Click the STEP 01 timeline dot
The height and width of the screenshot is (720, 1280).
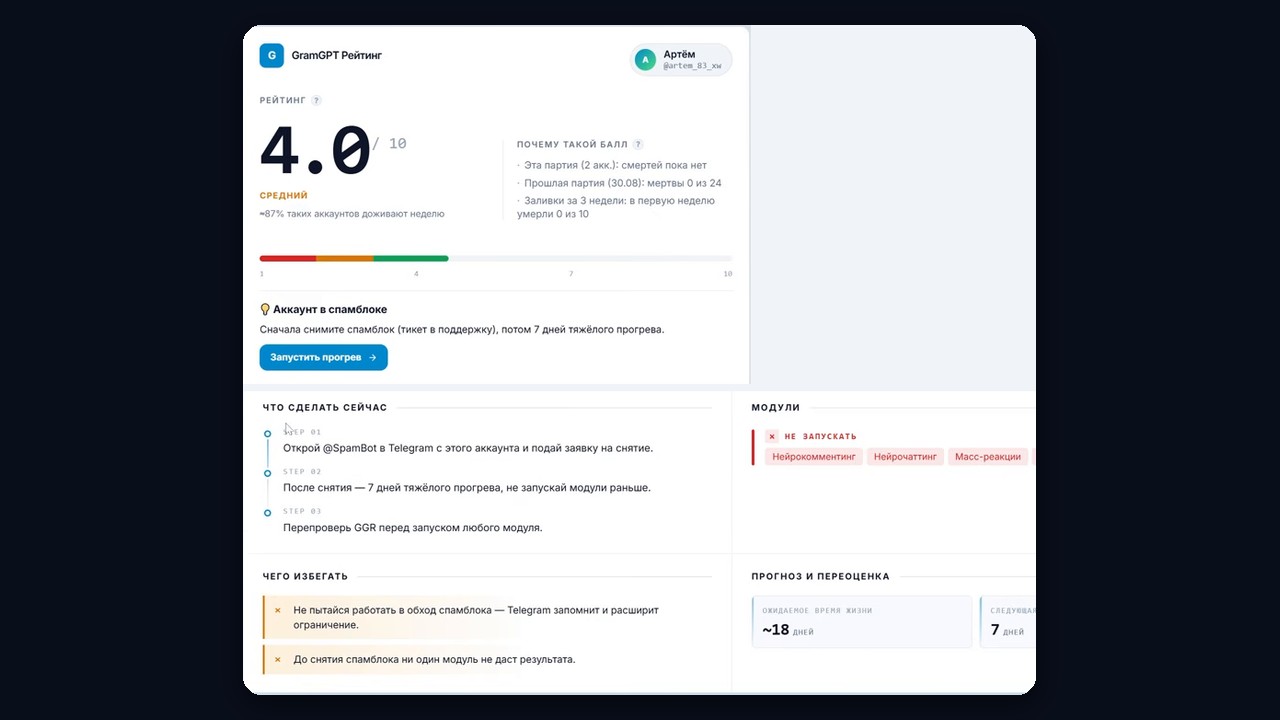267,434
